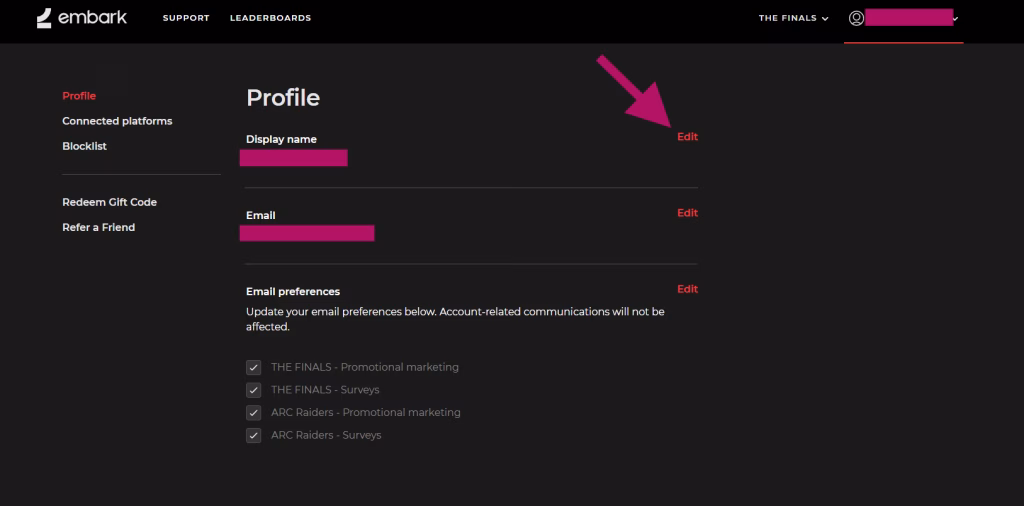Click Edit next to Email
The width and height of the screenshot is (1024, 506).
point(687,213)
